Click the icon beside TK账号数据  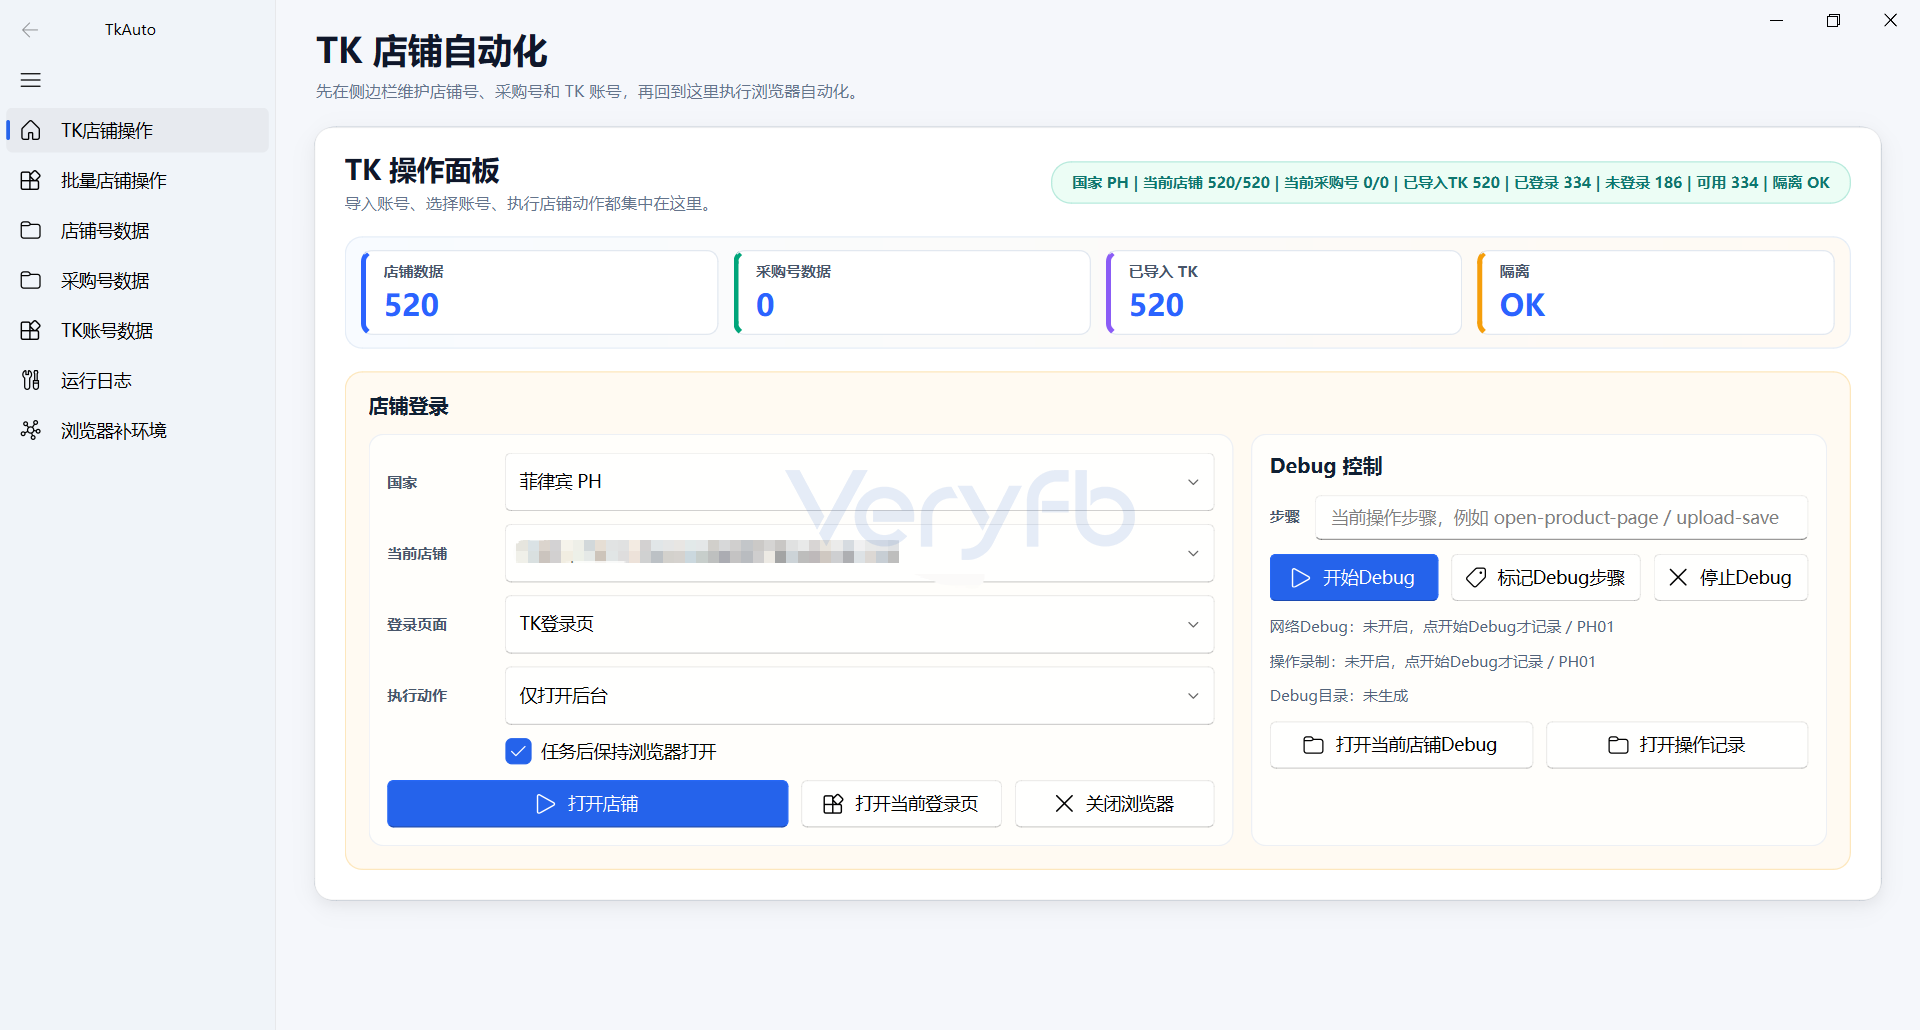click(x=31, y=331)
